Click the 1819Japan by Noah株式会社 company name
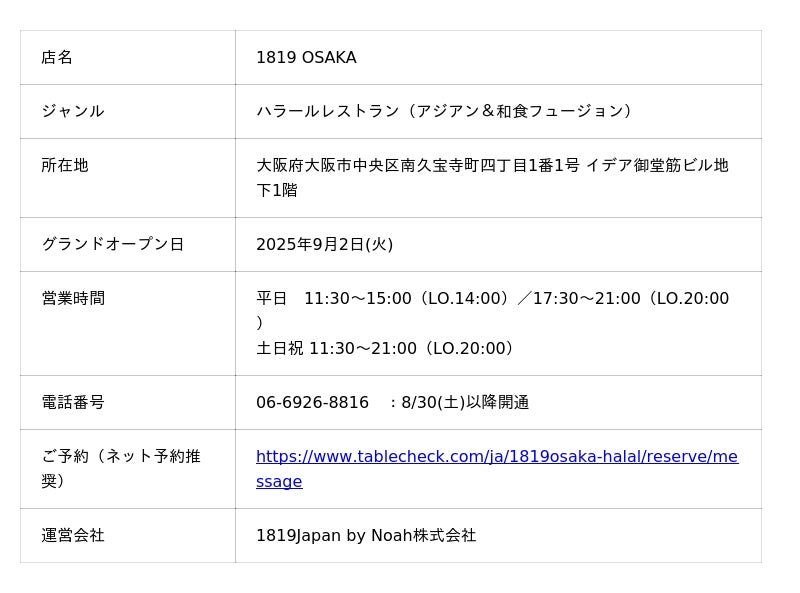This screenshot has width=800, height=593. 366,536
